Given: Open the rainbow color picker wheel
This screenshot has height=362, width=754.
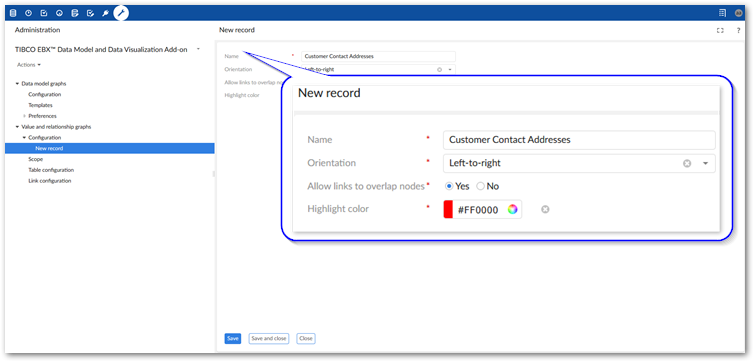Looking at the screenshot, I should pos(513,210).
